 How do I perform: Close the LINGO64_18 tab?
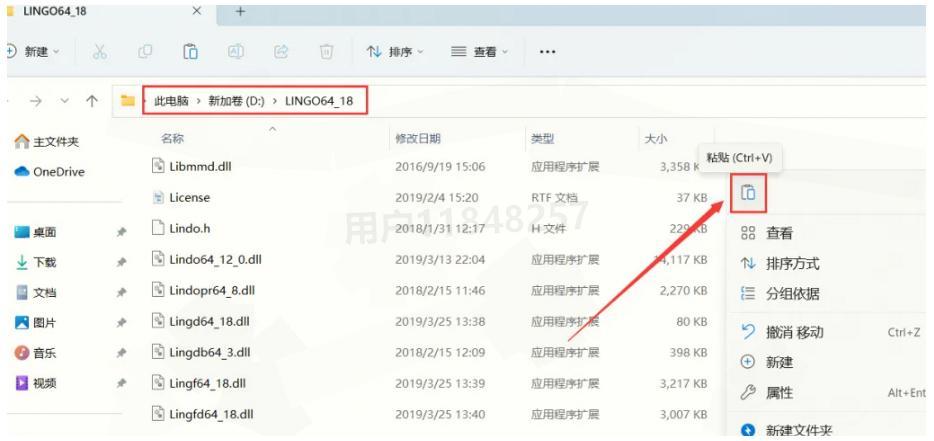(x=197, y=11)
